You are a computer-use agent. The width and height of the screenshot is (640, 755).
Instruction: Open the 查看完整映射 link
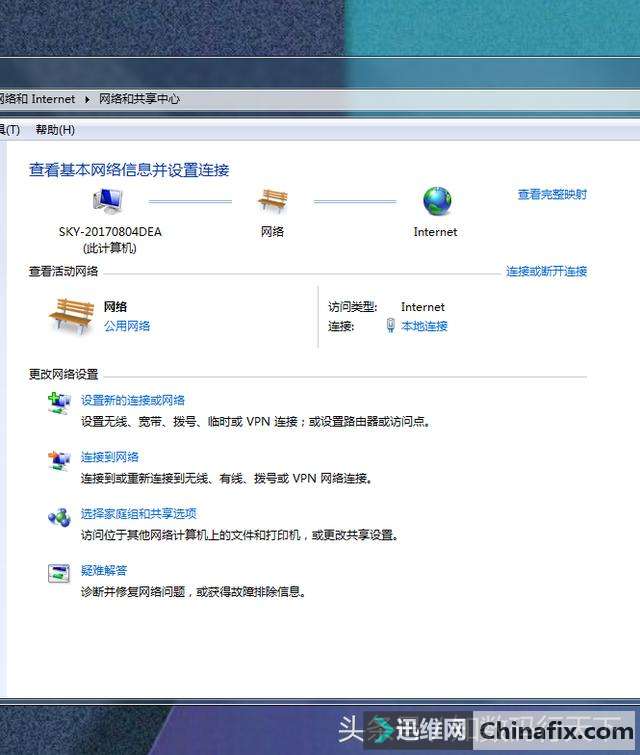[552, 194]
